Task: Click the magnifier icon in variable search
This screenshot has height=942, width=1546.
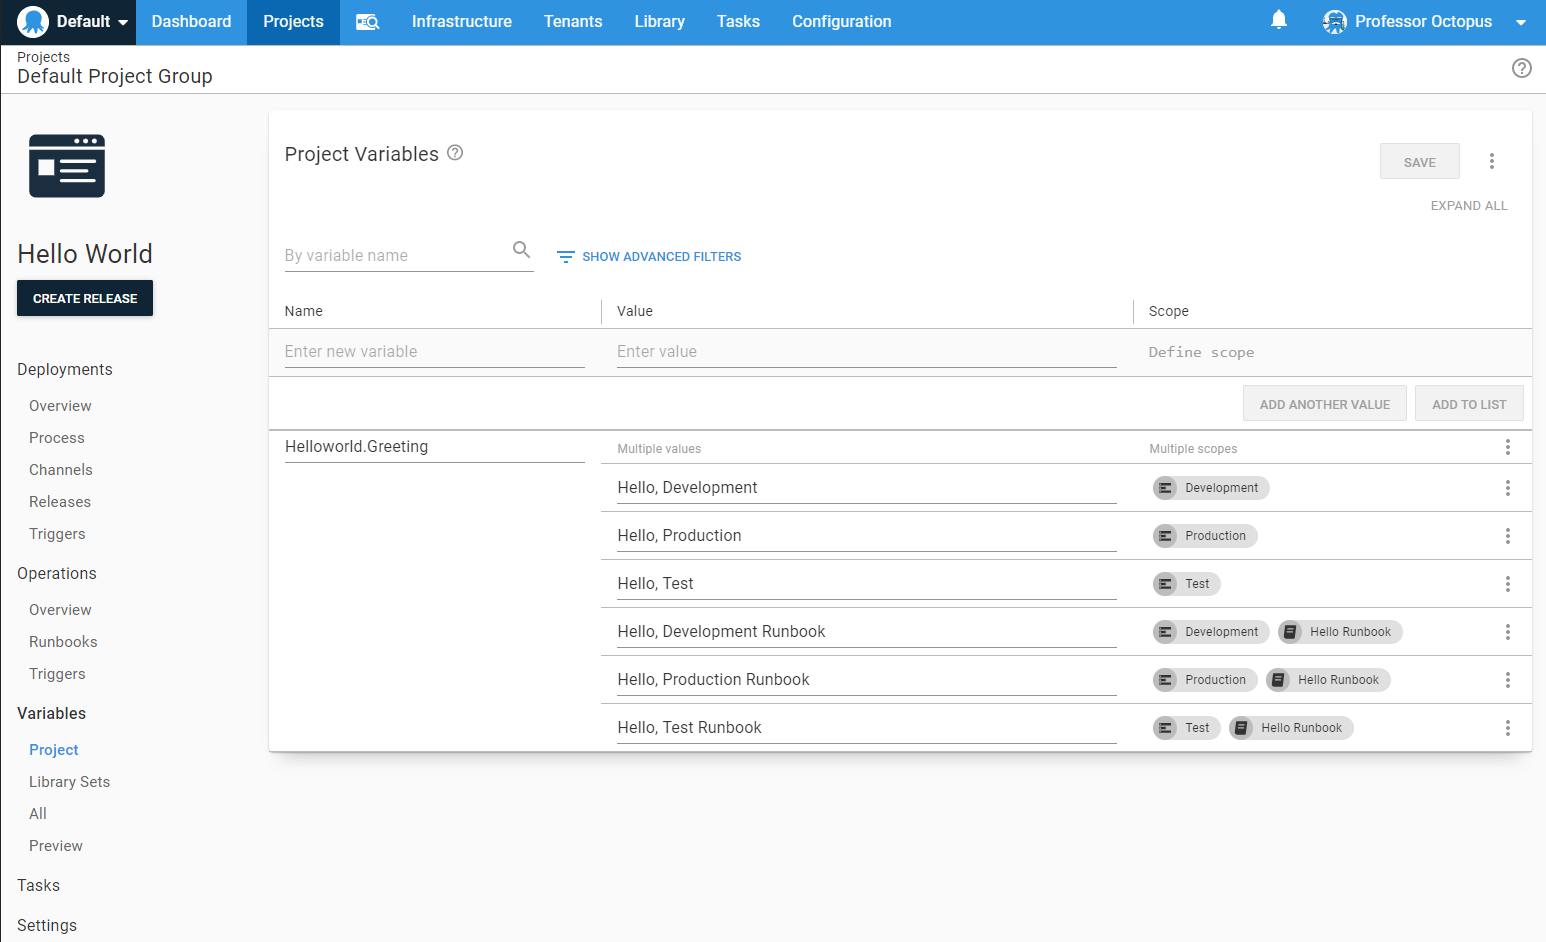Action: click(x=521, y=250)
